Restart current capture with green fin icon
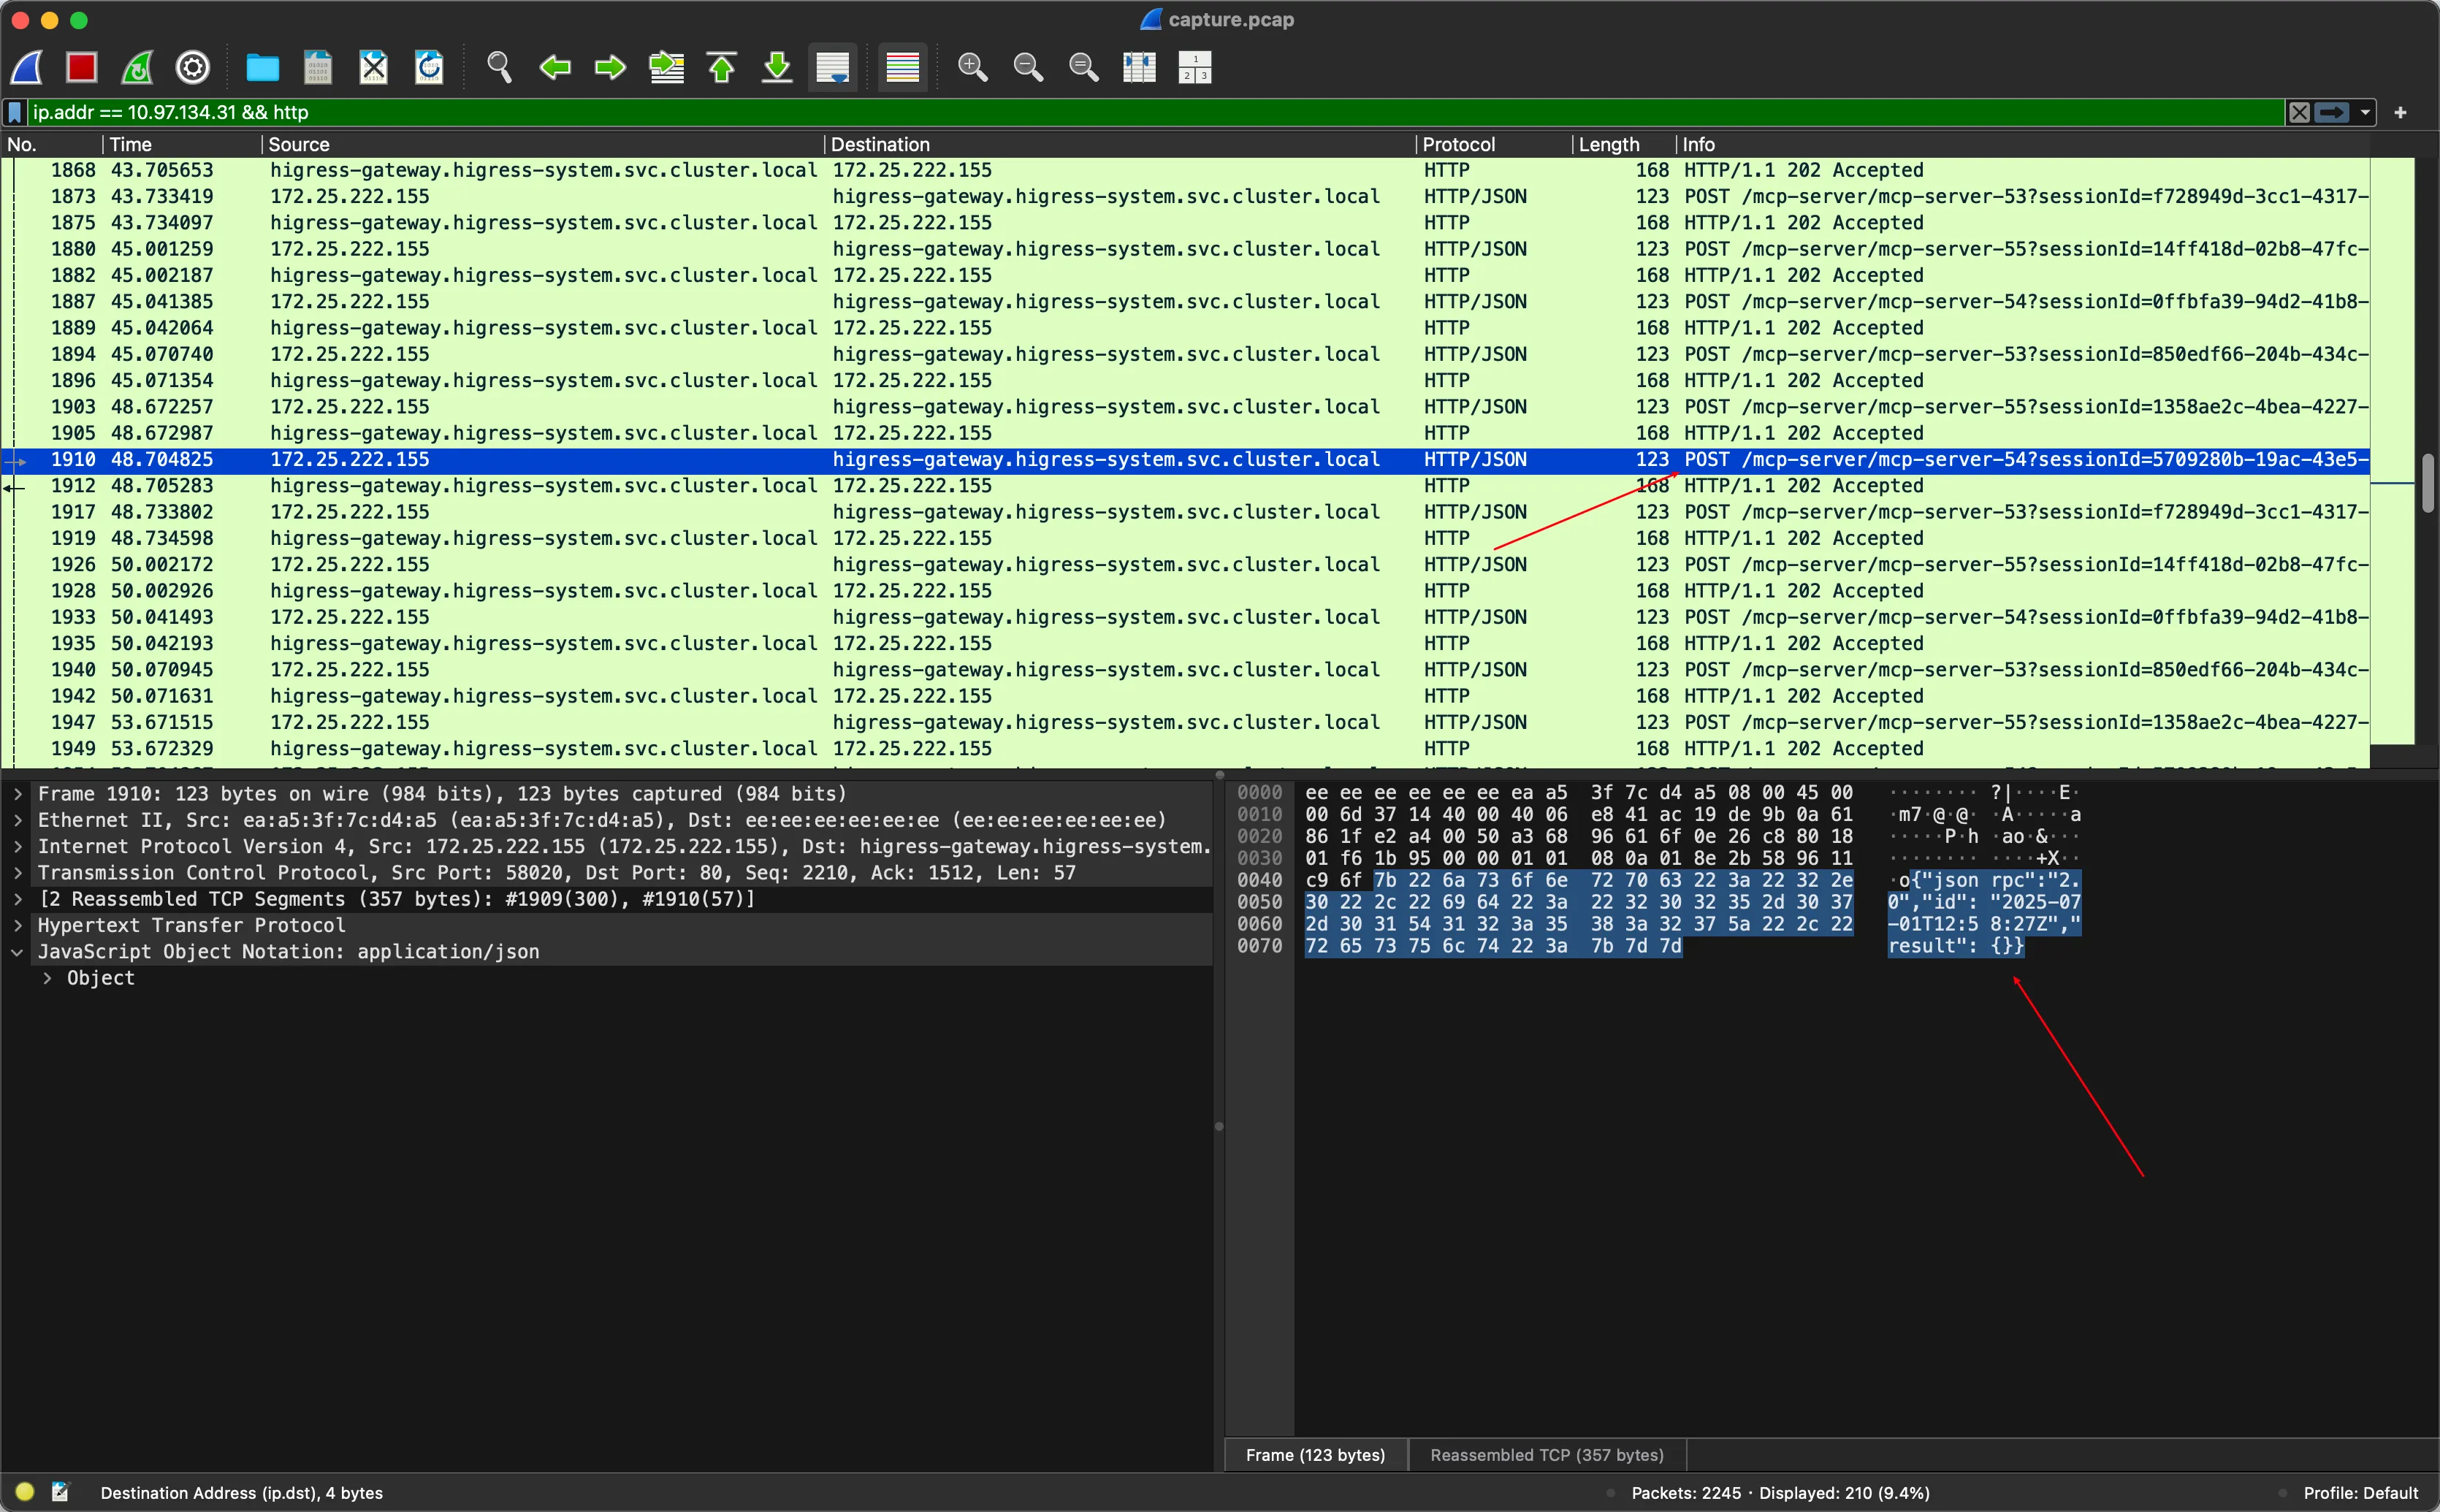 pyautogui.click(x=137, y=67)
